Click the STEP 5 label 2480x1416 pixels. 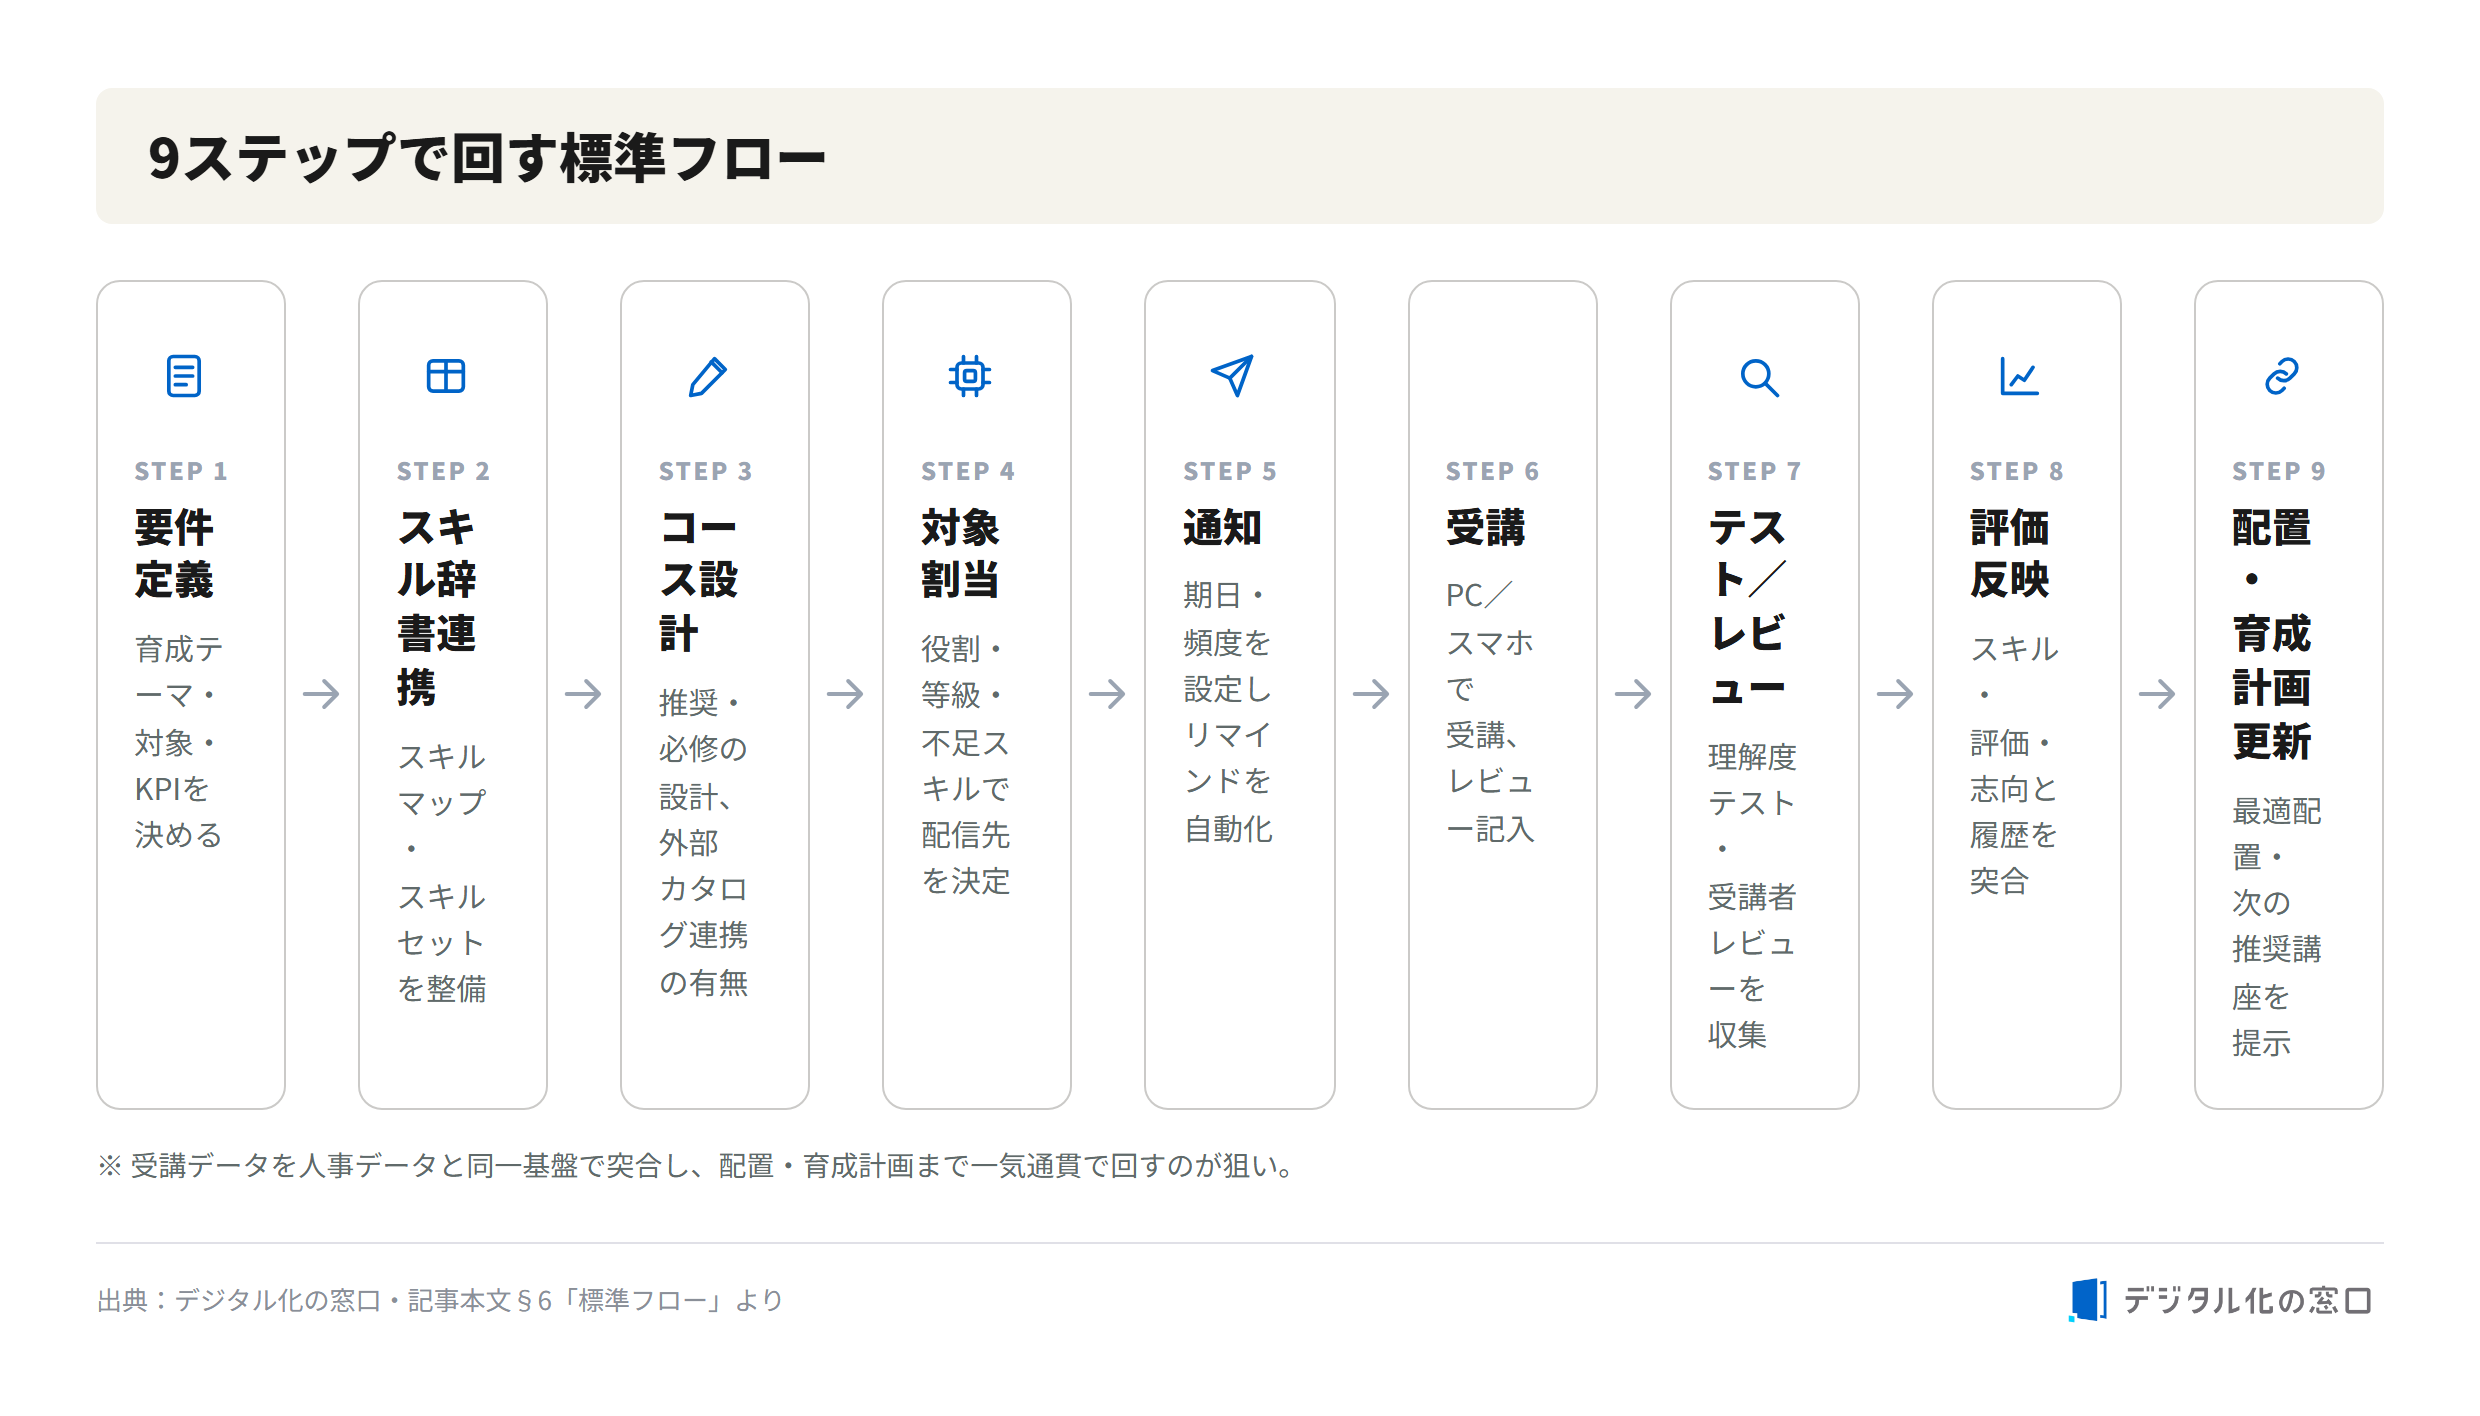[1230, 471]
